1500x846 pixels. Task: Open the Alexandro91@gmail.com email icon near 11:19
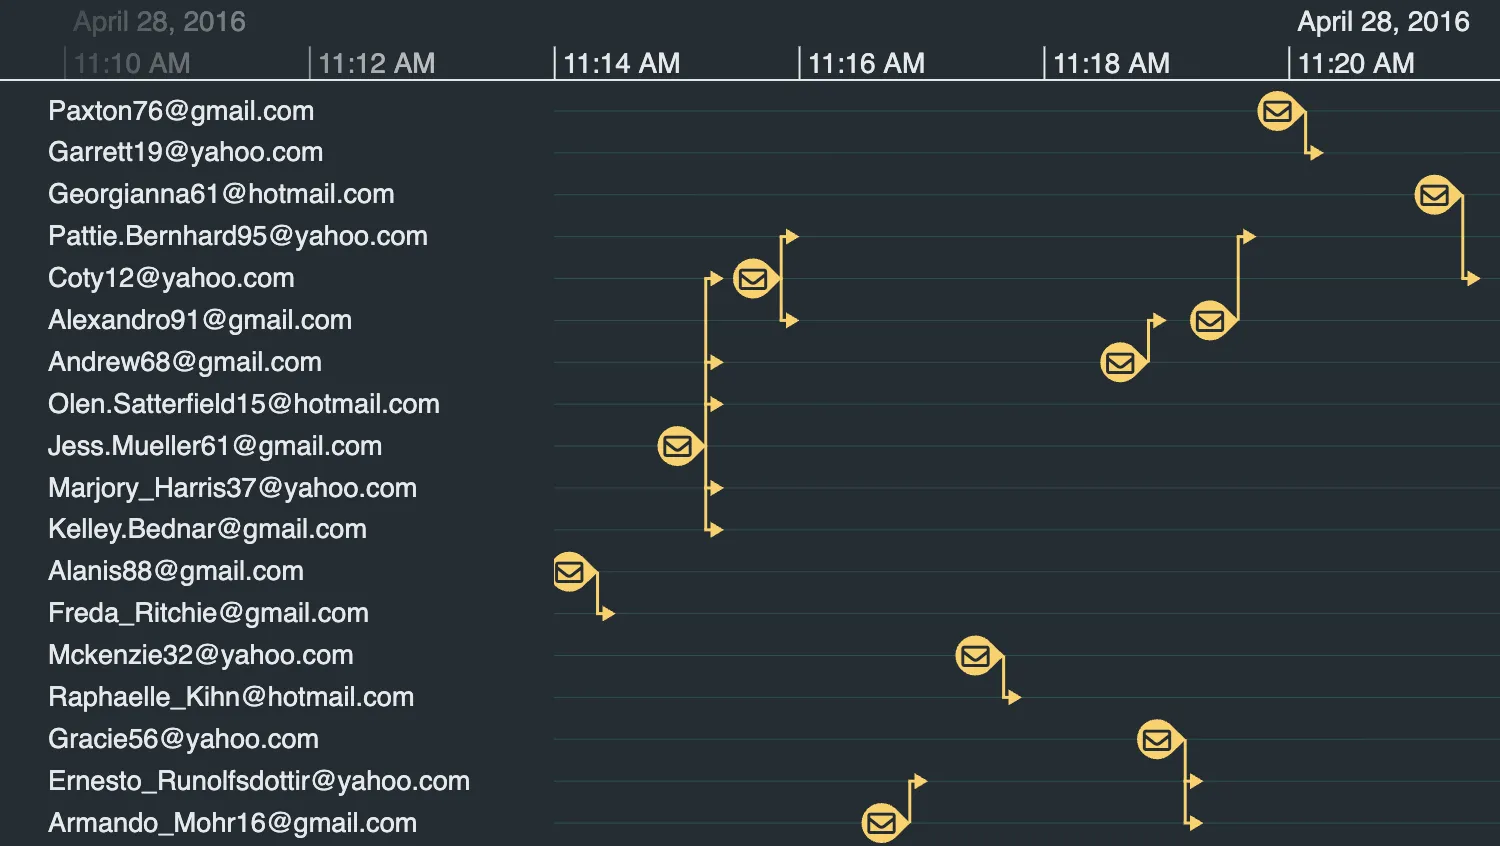pos(1210,321)
